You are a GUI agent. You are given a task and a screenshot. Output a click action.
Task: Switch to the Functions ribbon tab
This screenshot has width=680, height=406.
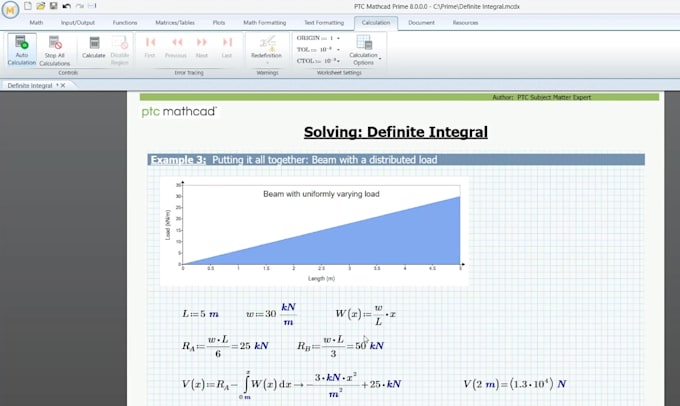pos(125,23)
